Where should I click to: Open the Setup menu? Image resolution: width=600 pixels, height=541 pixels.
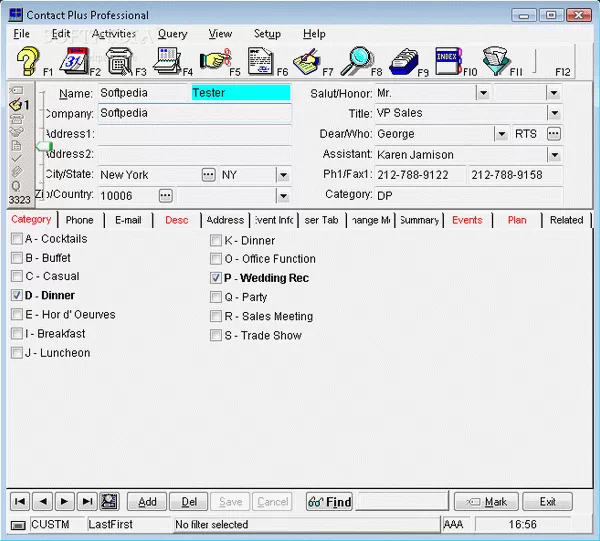(x=267, y=34)
